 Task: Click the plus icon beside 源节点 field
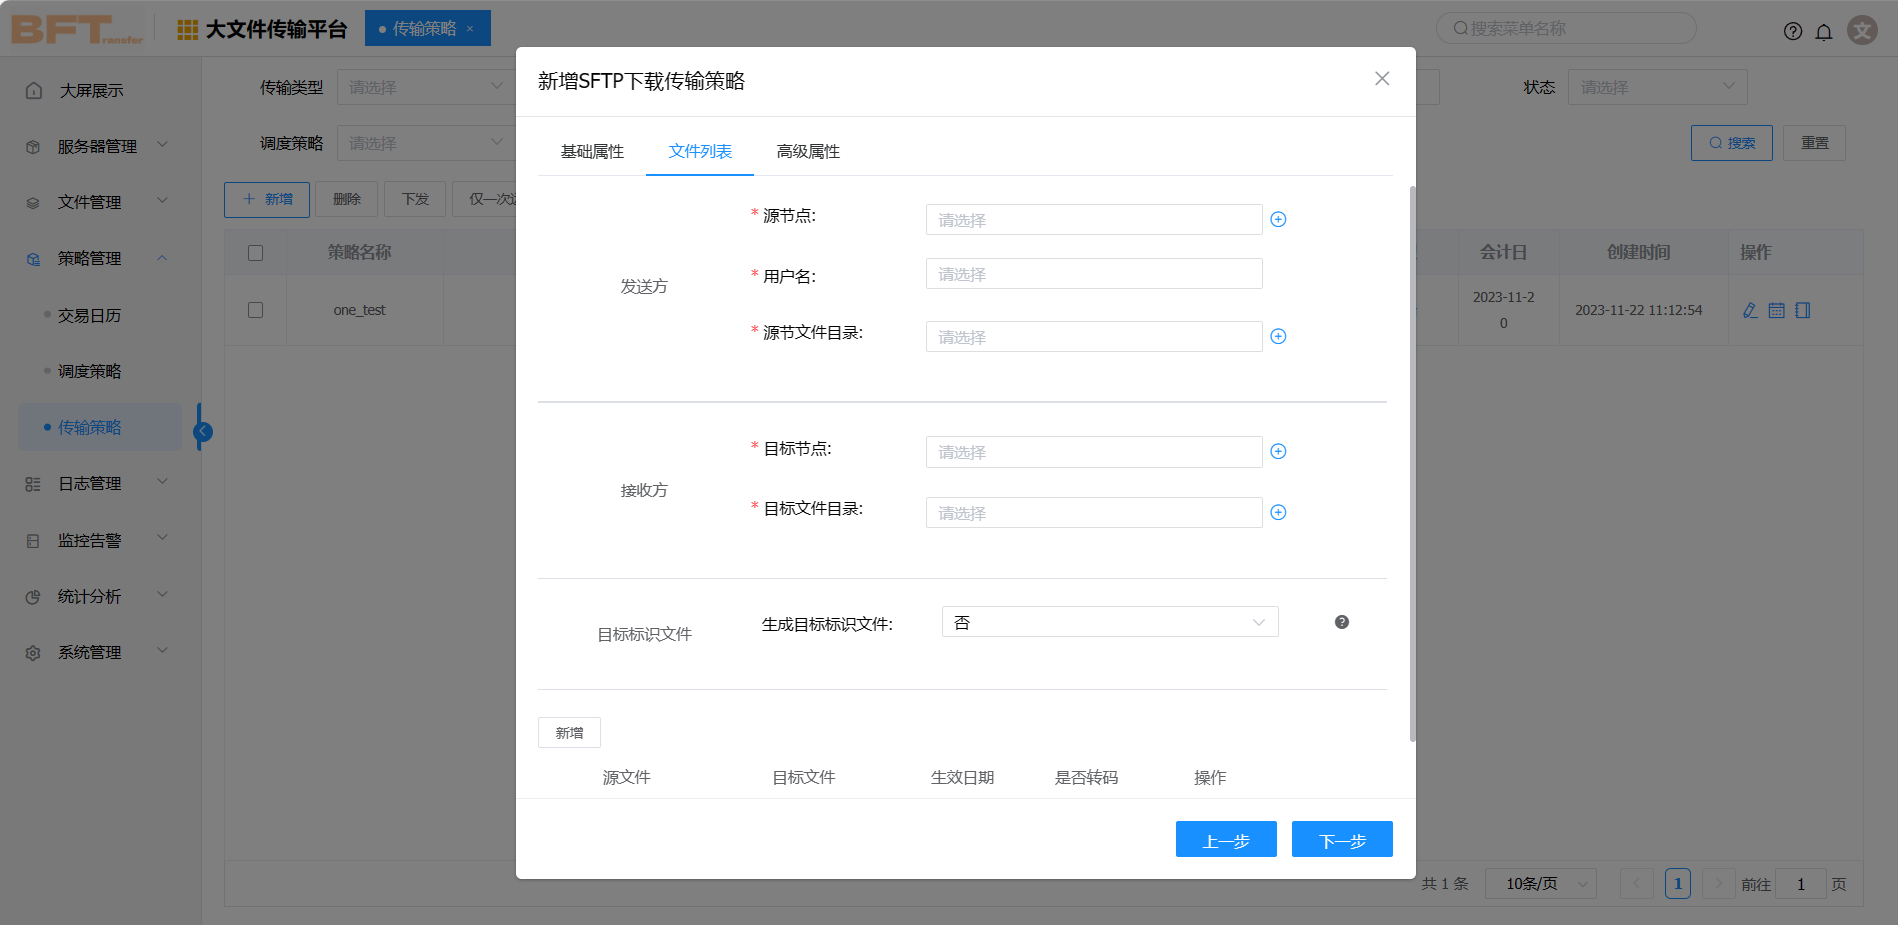point(1278,220)
